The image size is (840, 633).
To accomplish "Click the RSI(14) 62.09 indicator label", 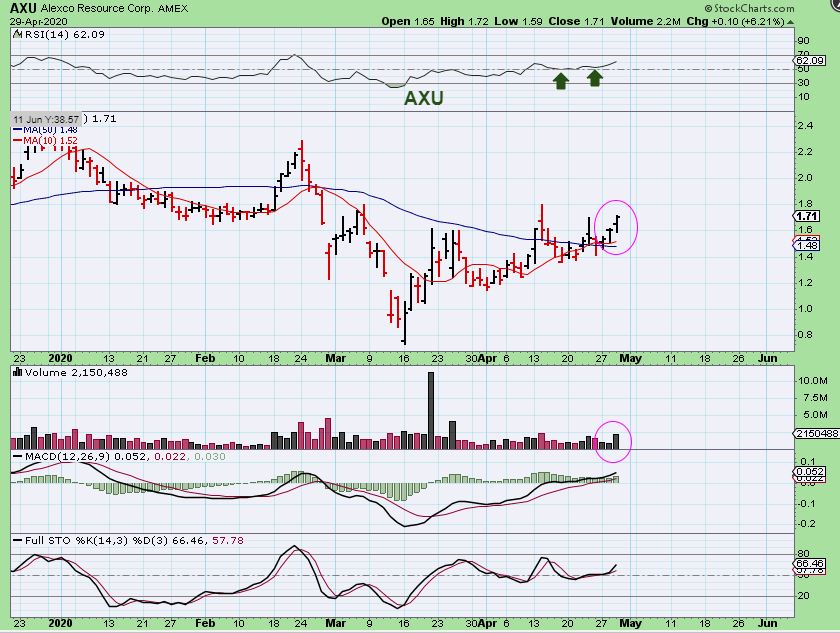I will coord(64,34).
